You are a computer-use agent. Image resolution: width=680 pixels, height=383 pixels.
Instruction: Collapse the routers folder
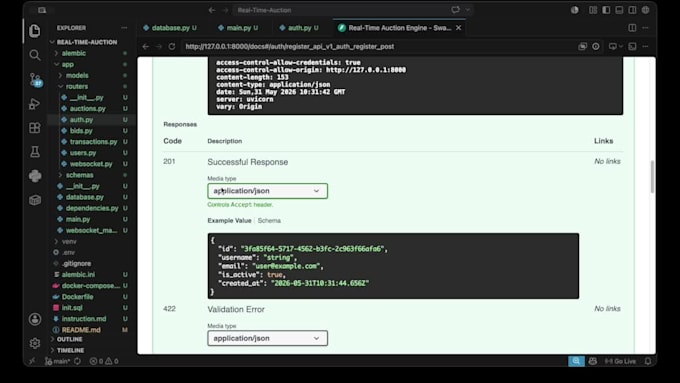77,86
